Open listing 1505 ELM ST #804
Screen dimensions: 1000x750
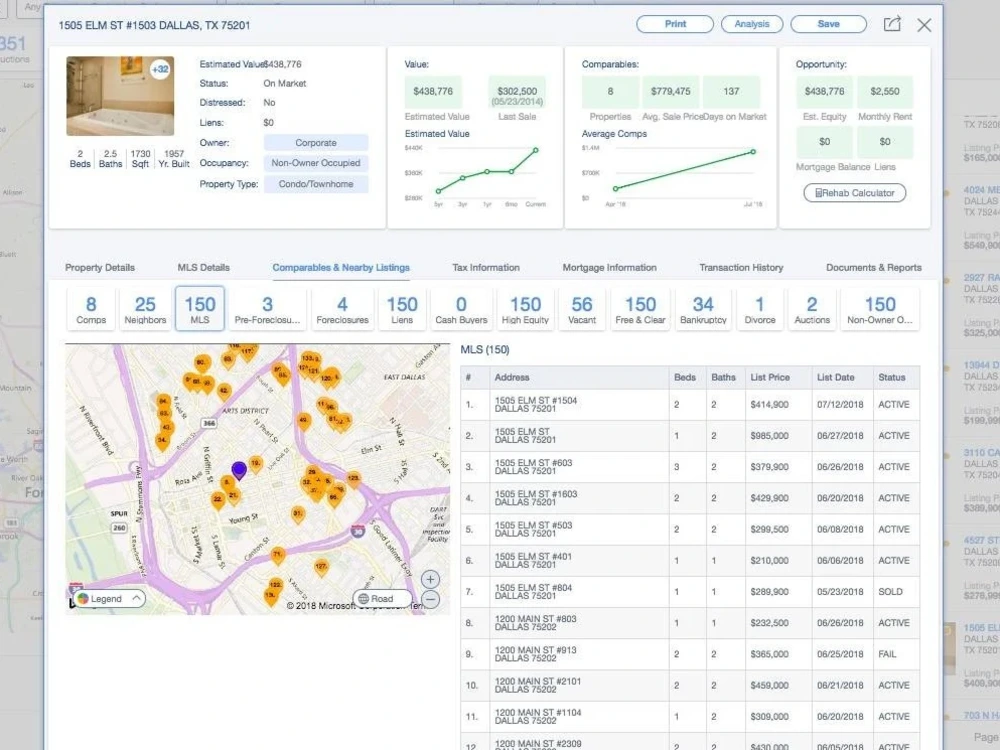pyautogui.click(x=690, y=592)
